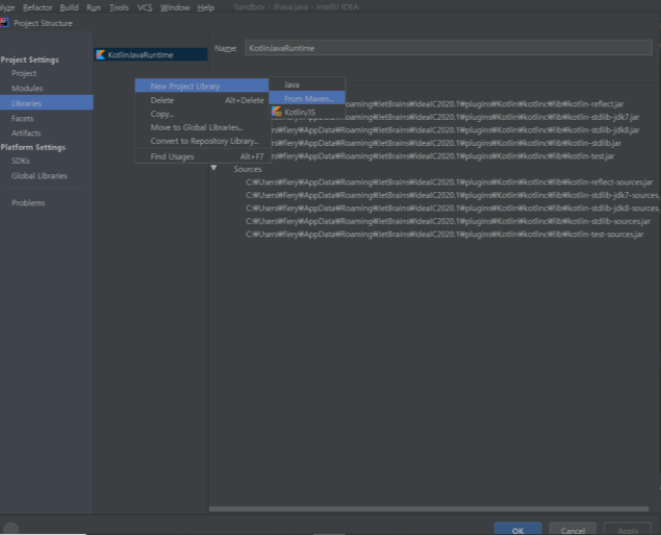The height and width of the screenshot is (535, 661).
Task: Select kotlin-stdlib-sources.jar entry
Action: pos(448,221)
